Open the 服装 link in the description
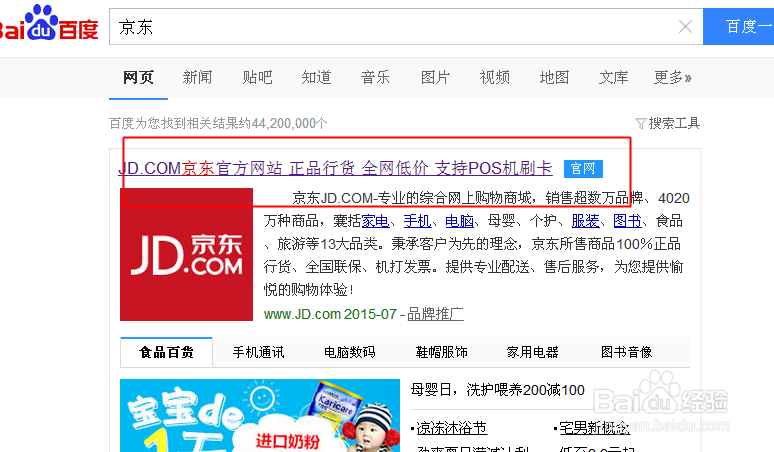 585,221
